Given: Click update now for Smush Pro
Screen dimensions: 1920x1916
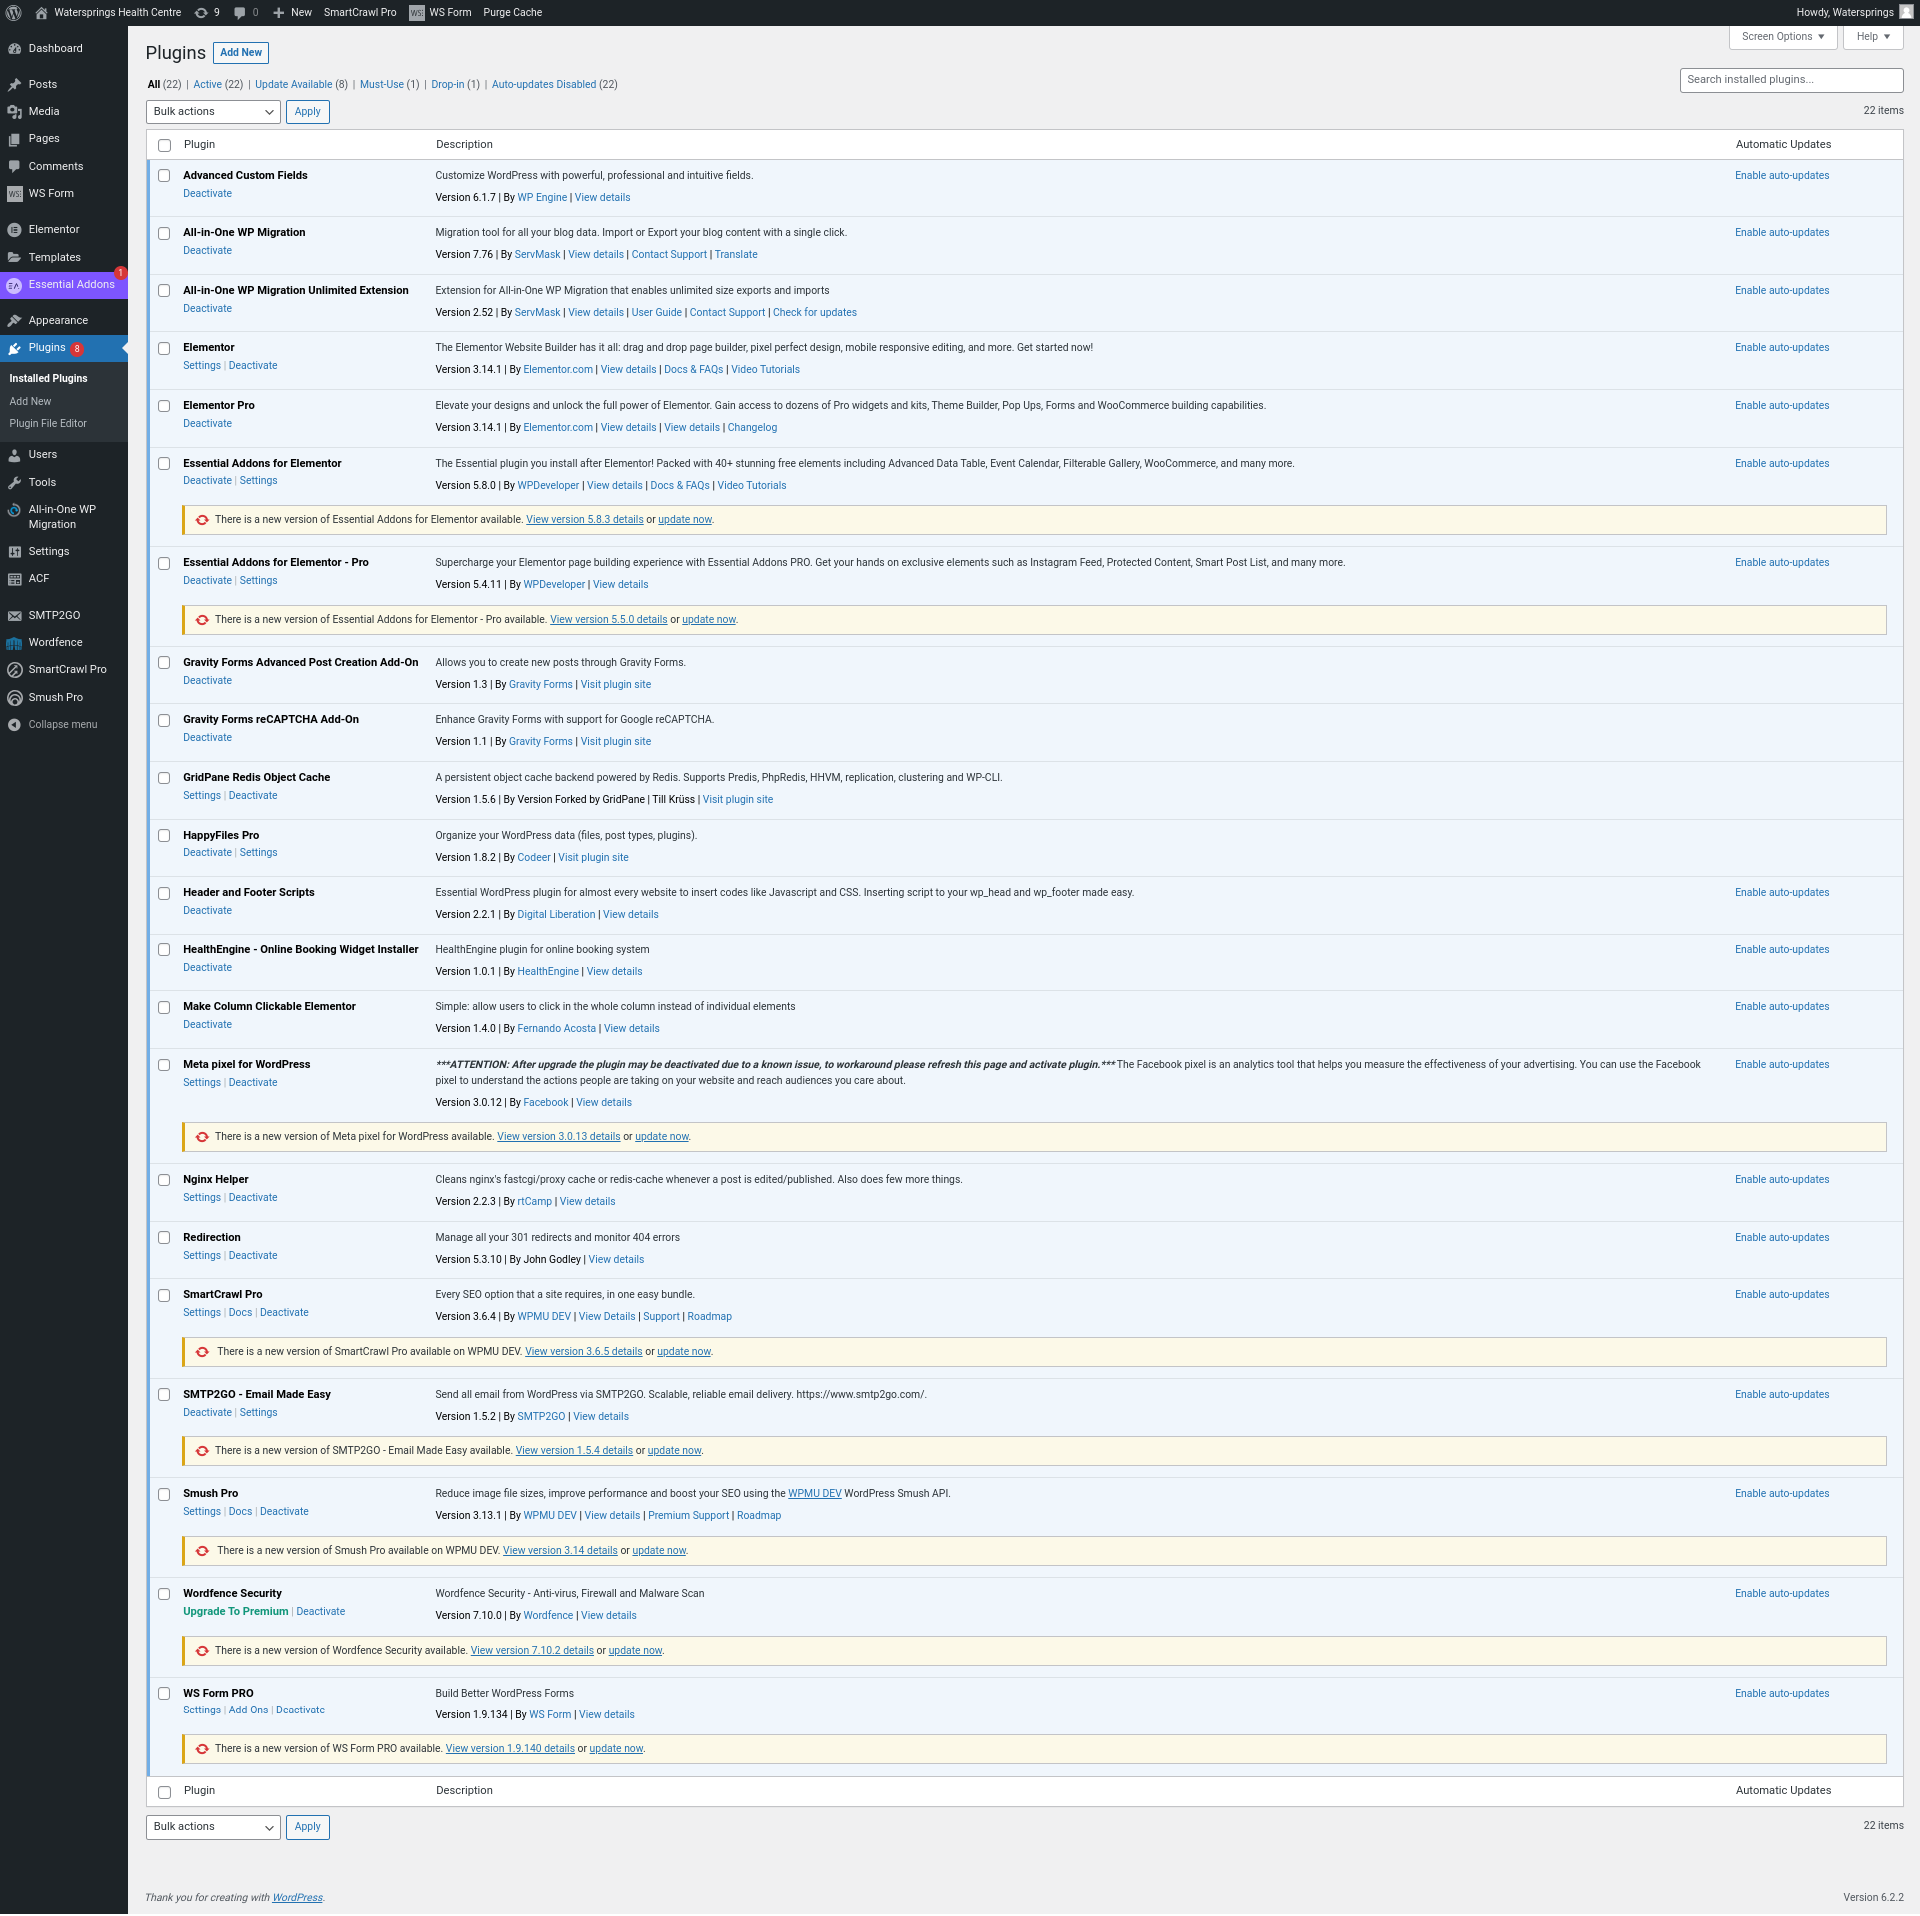Looking at the screenshot, I should (658, 1551).
